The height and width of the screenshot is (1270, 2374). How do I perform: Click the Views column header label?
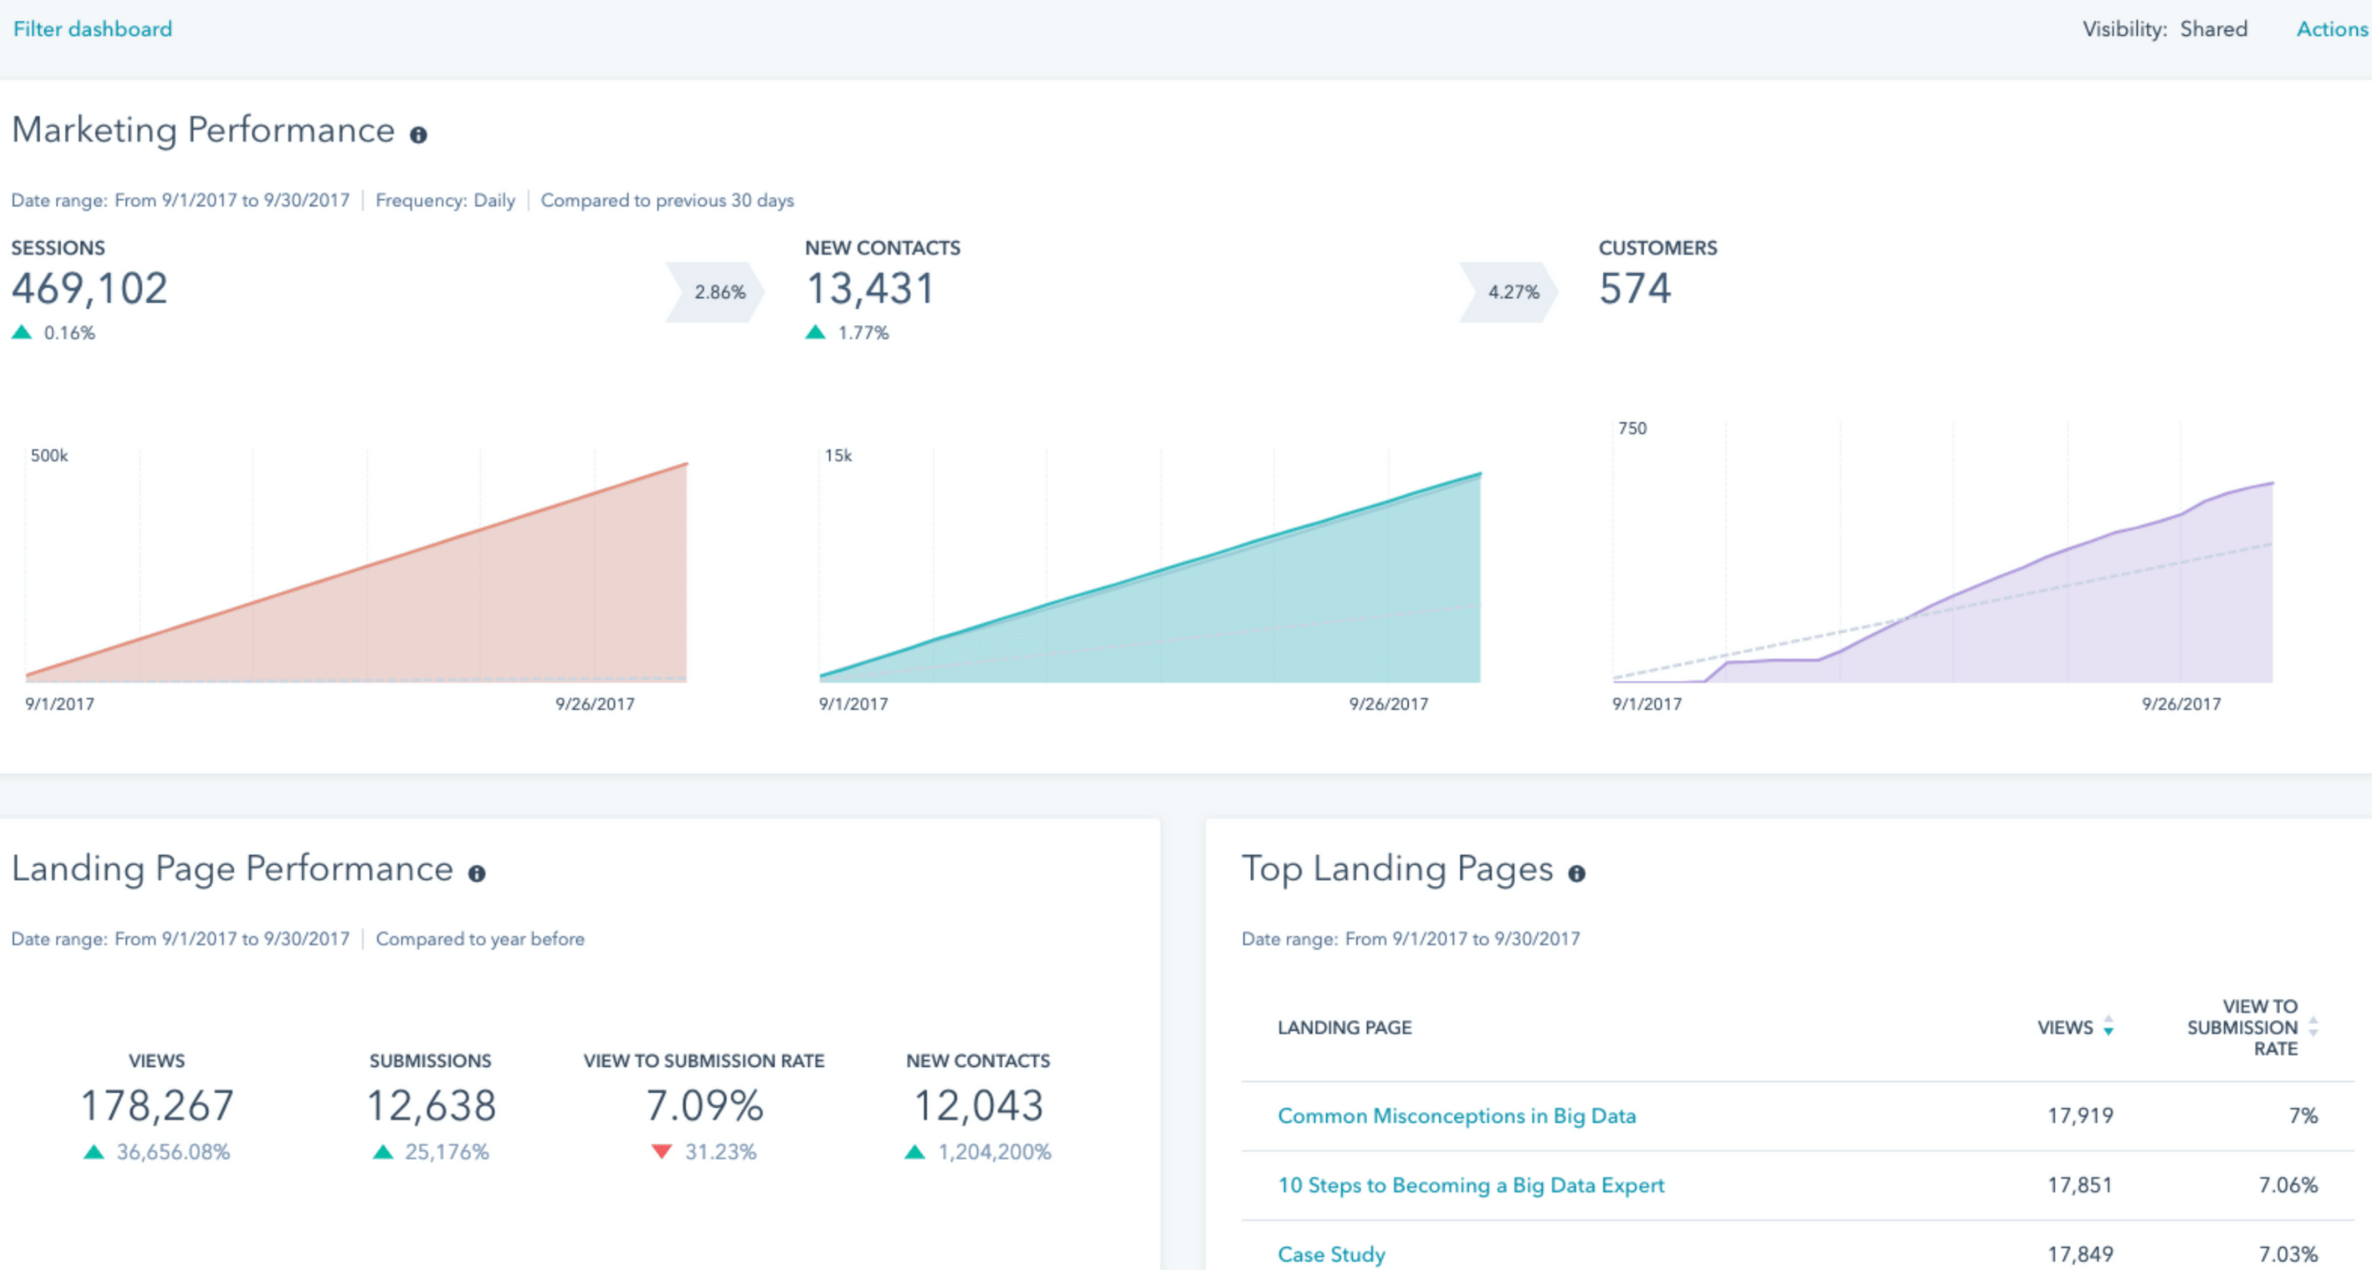[2064, 1027]
